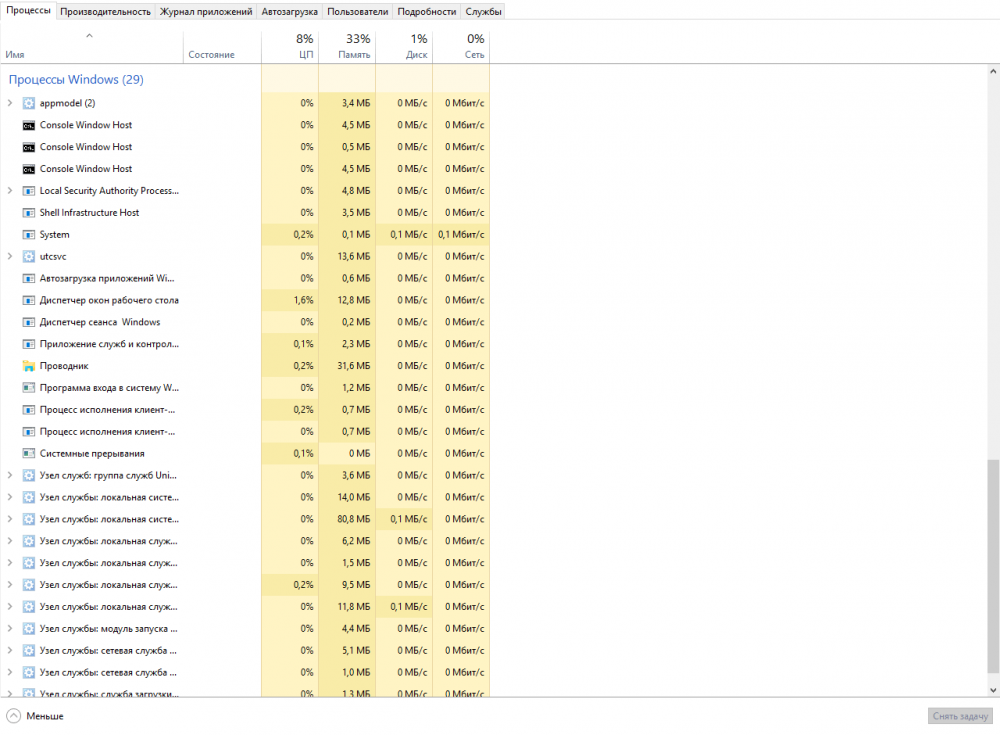
Task: Click the Диспетчер окон рабочего стола icon
Action: coord(29,301)
